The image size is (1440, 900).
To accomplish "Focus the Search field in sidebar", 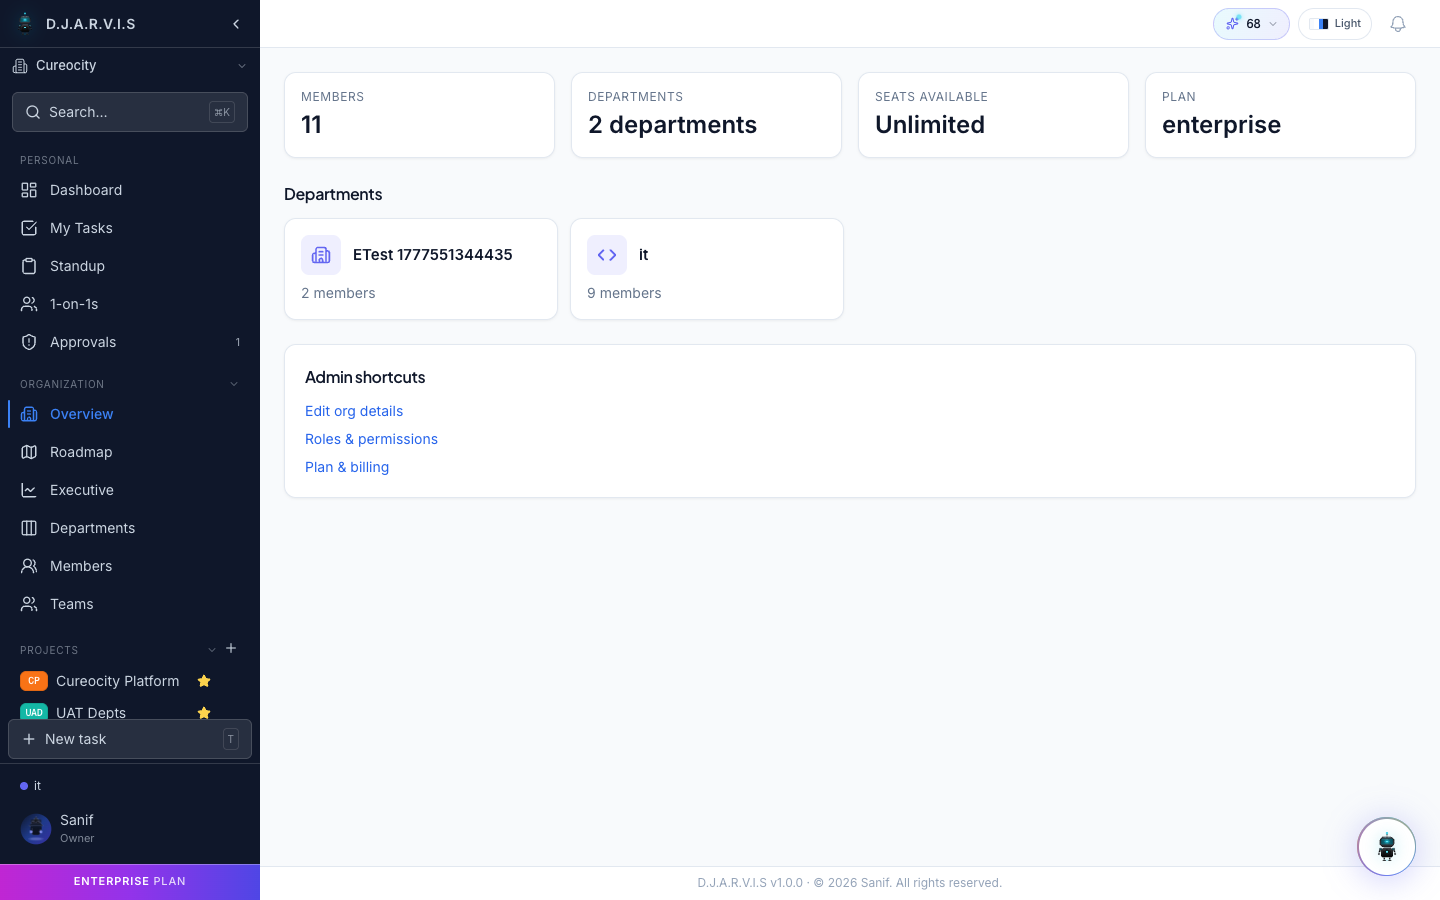I will pos(130,112).
